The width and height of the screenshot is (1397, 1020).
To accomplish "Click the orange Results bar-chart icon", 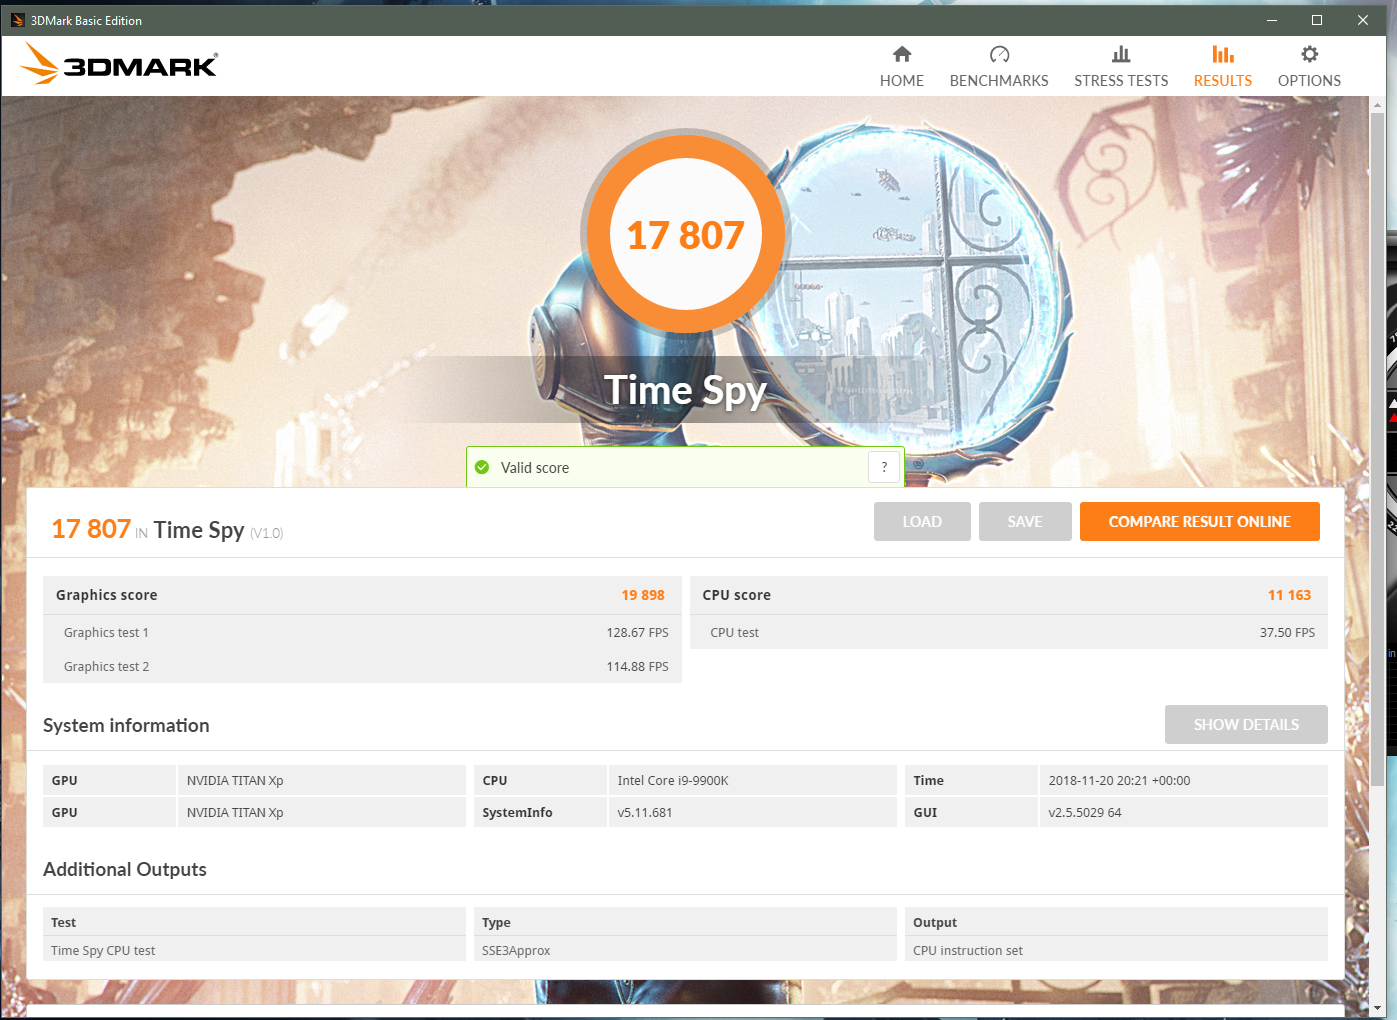I will [x=1222, y=54].
